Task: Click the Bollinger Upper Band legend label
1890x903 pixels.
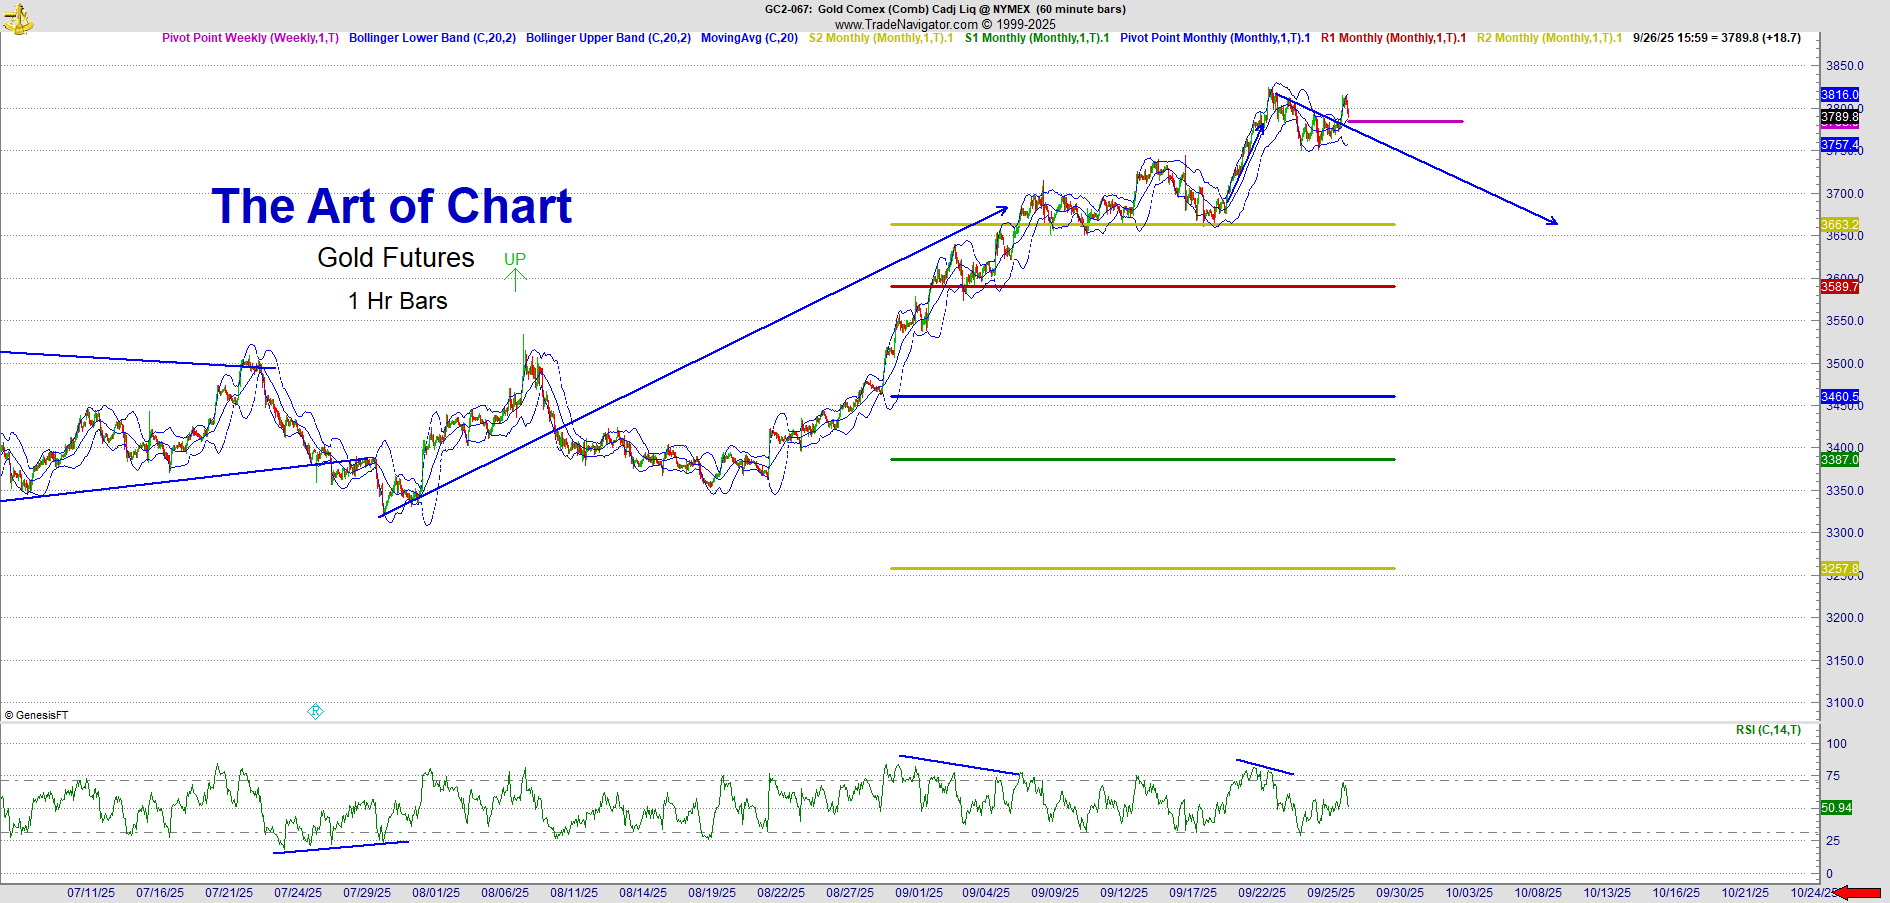Action: 608,38
